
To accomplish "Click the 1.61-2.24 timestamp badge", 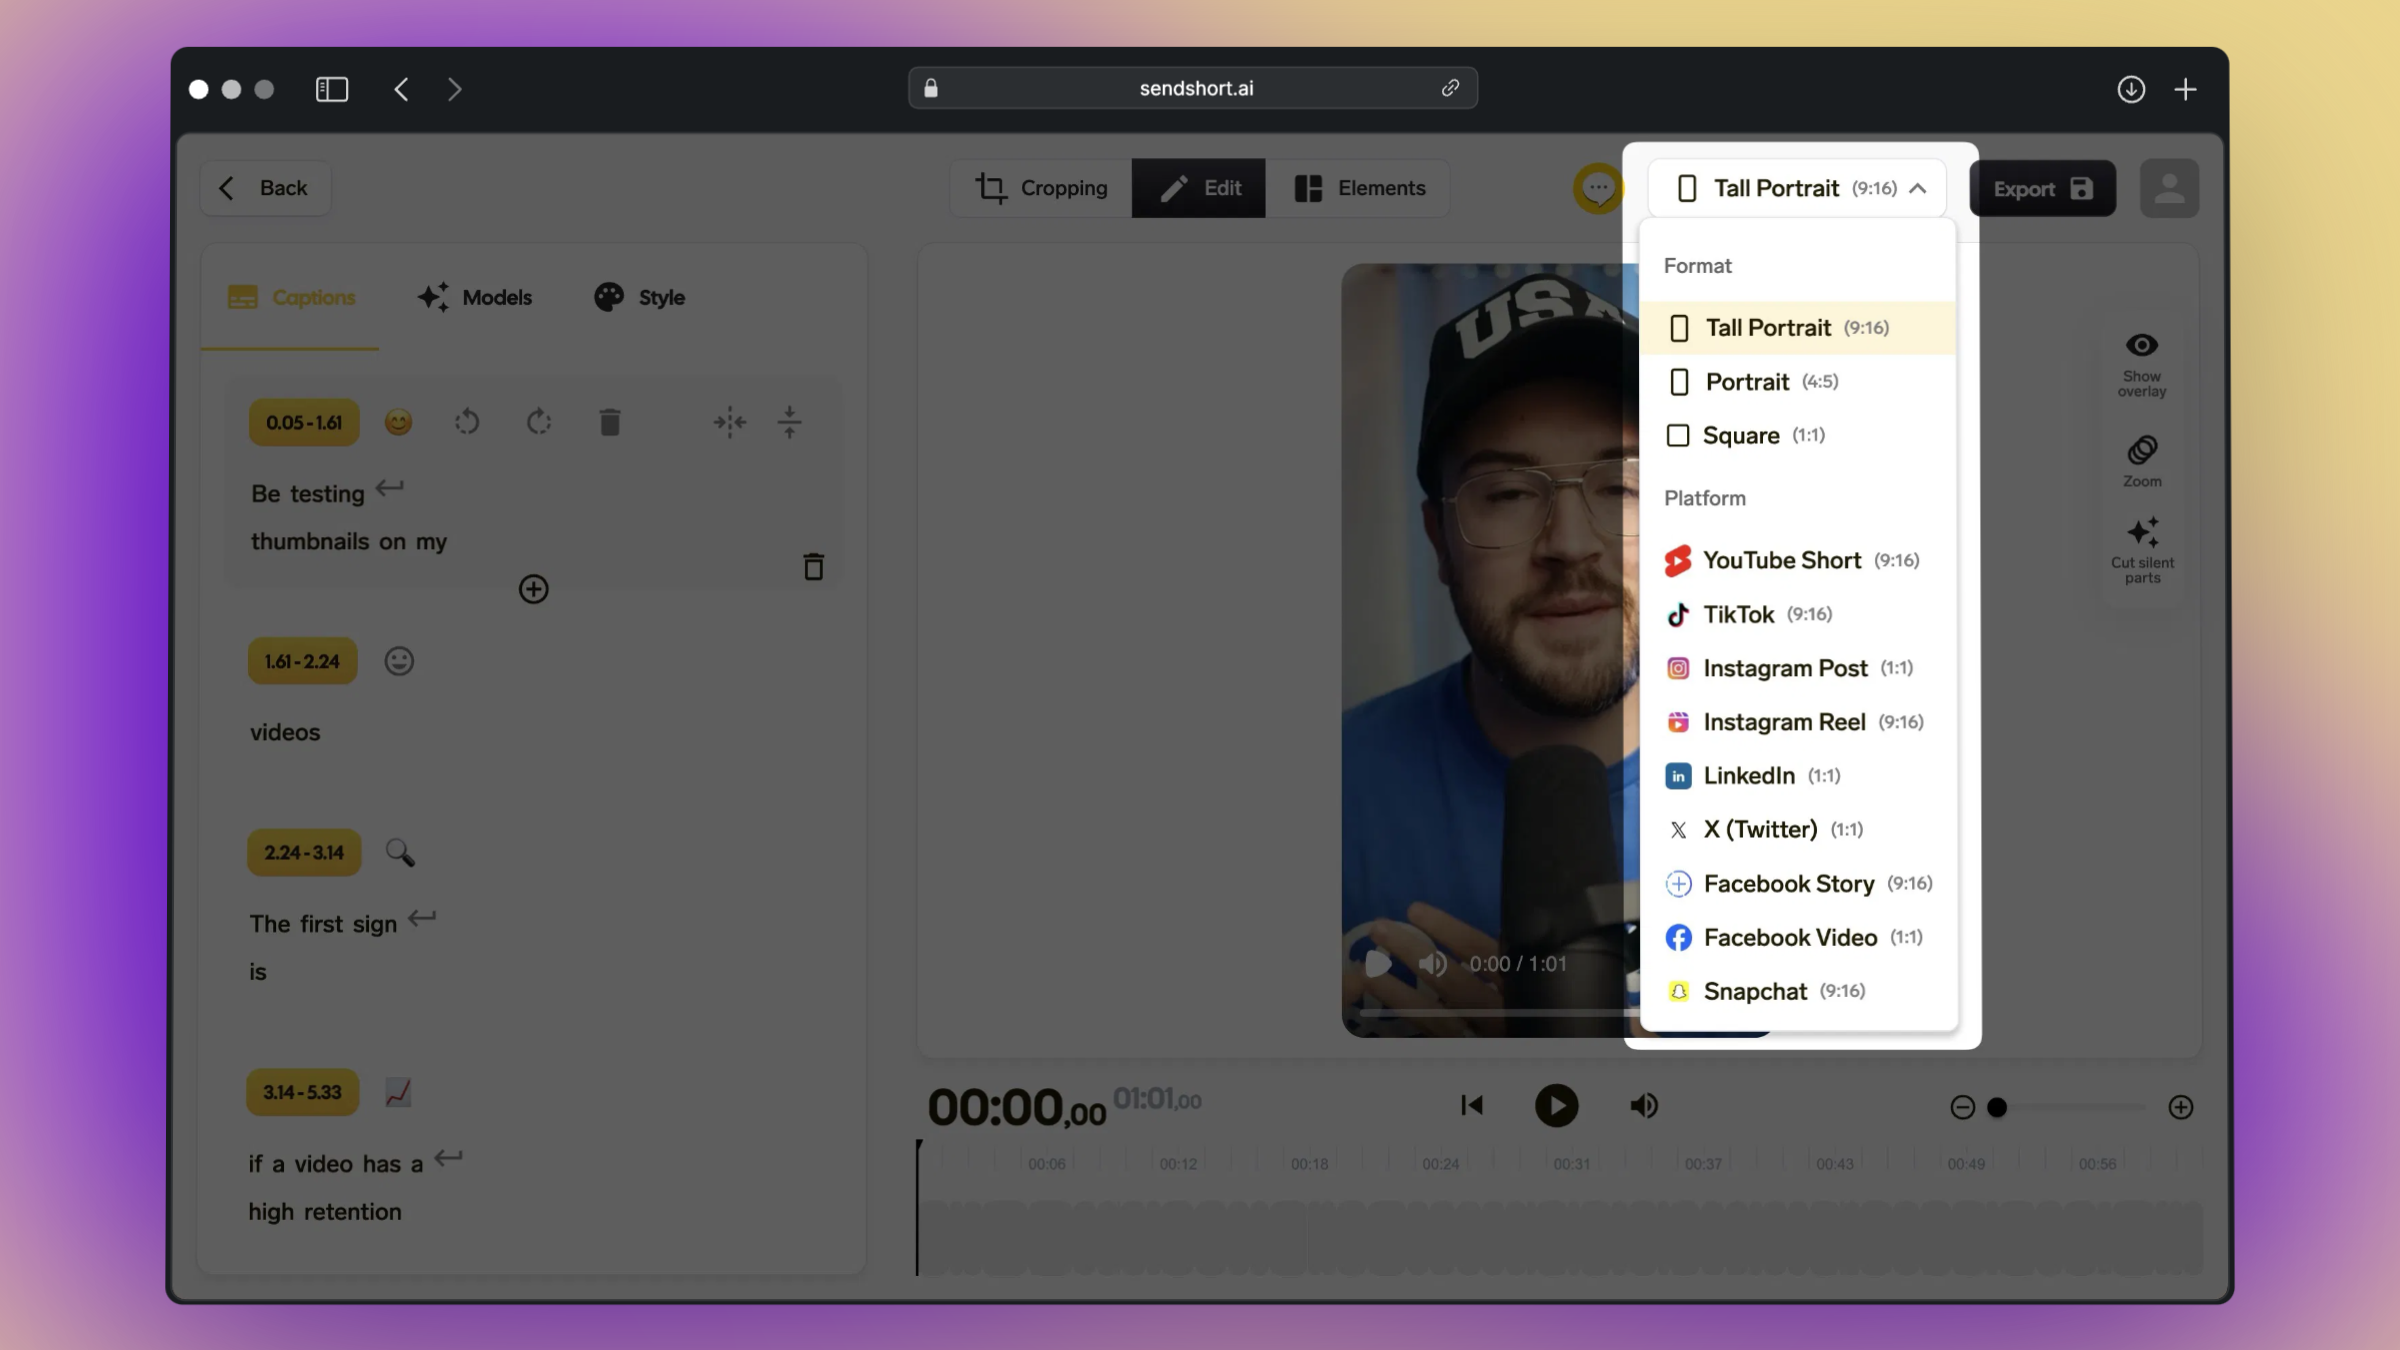I will point(302,661).
